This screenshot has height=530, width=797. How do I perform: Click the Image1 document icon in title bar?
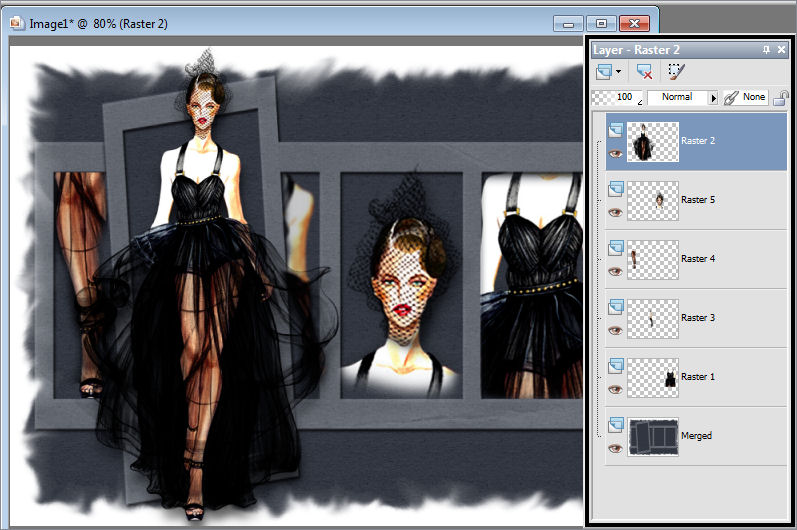pos(18,23)
